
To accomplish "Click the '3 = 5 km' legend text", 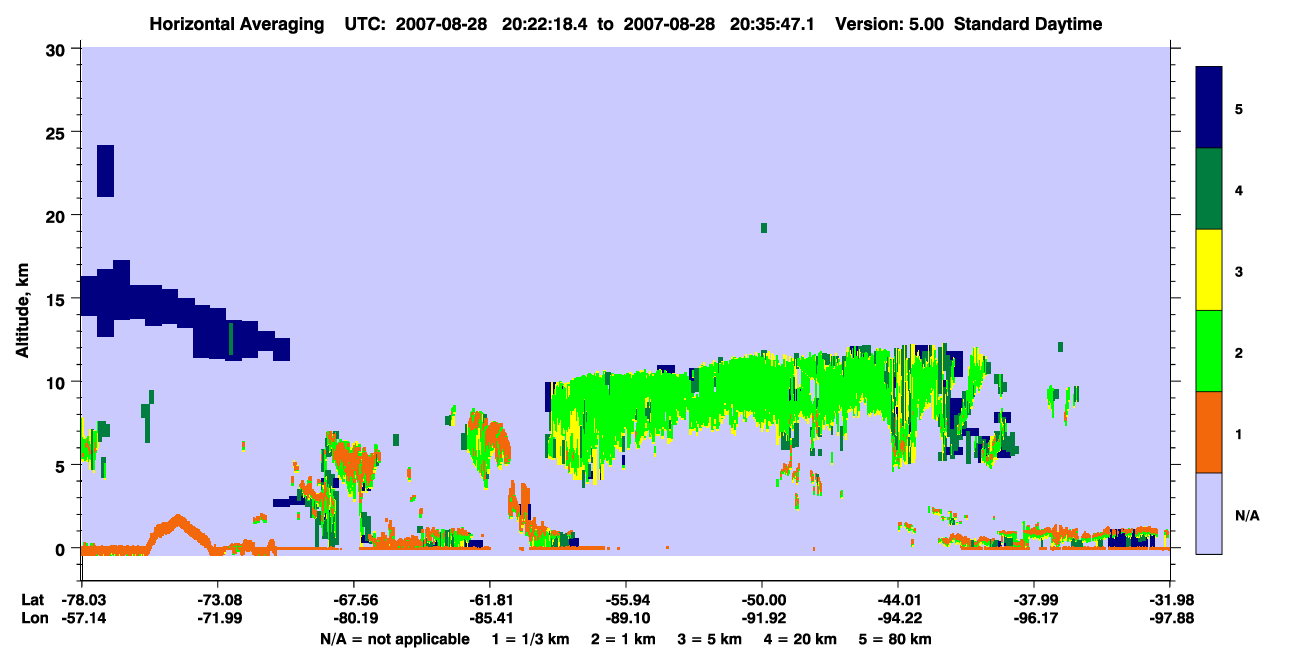I will pyautogui.click(x=710, y=639).
